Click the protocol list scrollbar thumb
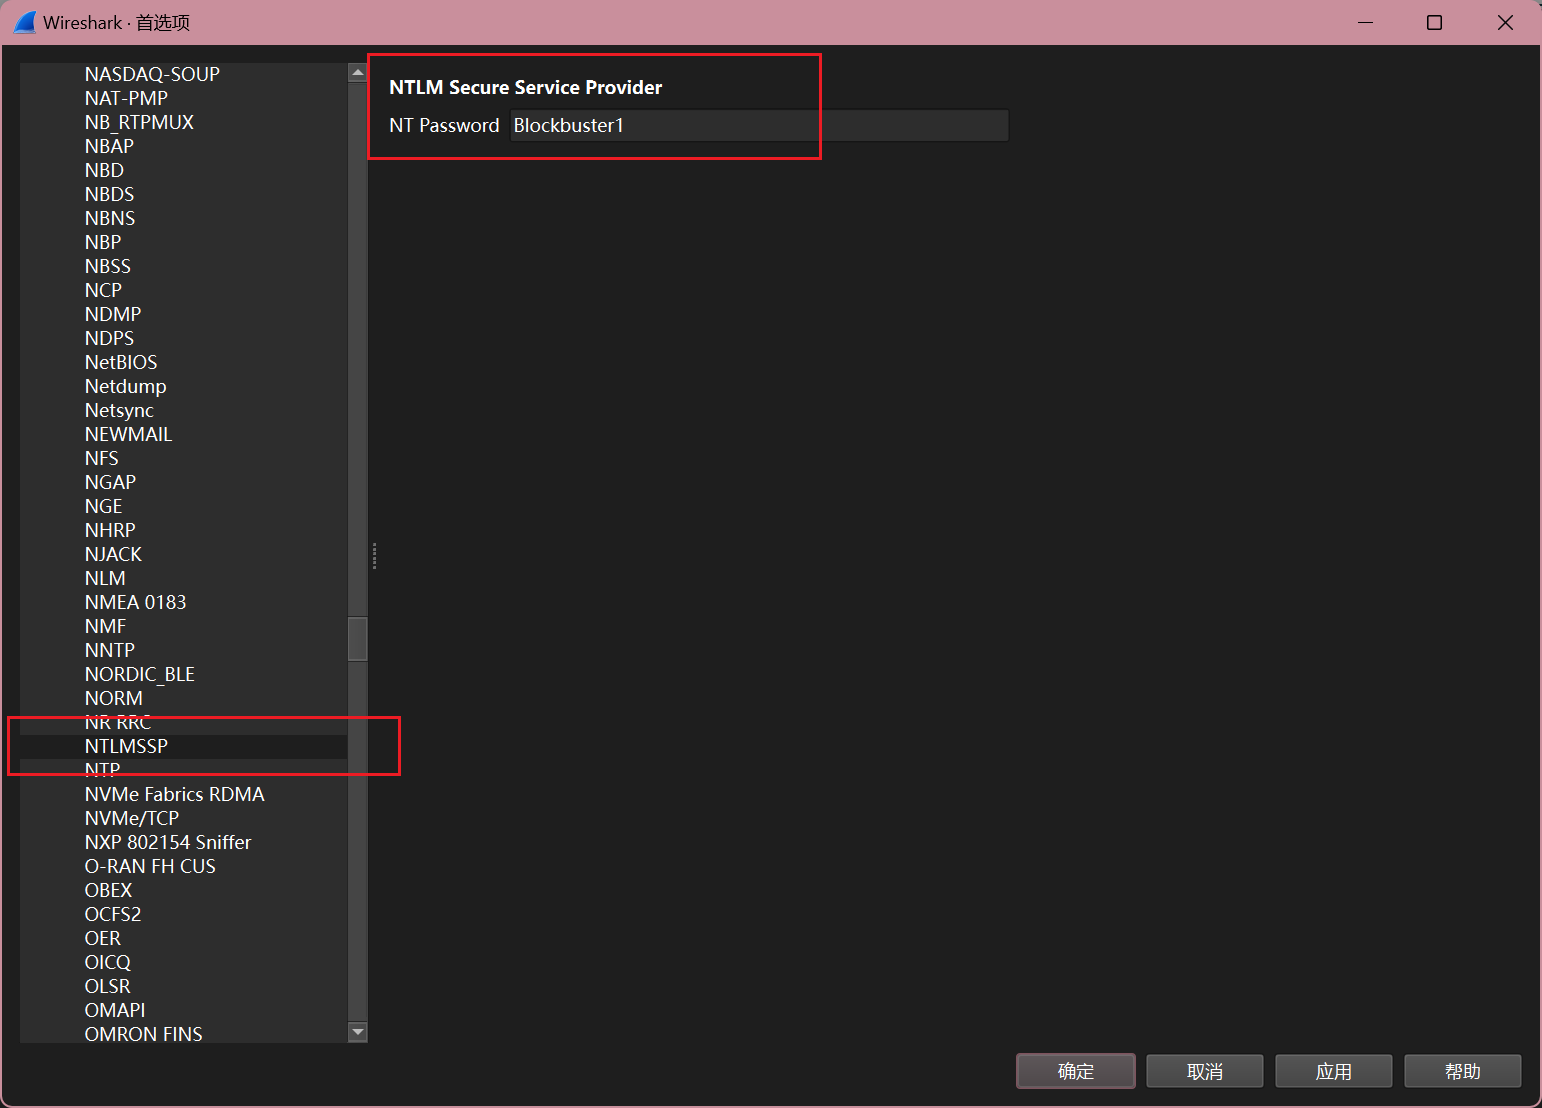The width and height of the screenshot is (1542, 1108). (x=357, y=639)
